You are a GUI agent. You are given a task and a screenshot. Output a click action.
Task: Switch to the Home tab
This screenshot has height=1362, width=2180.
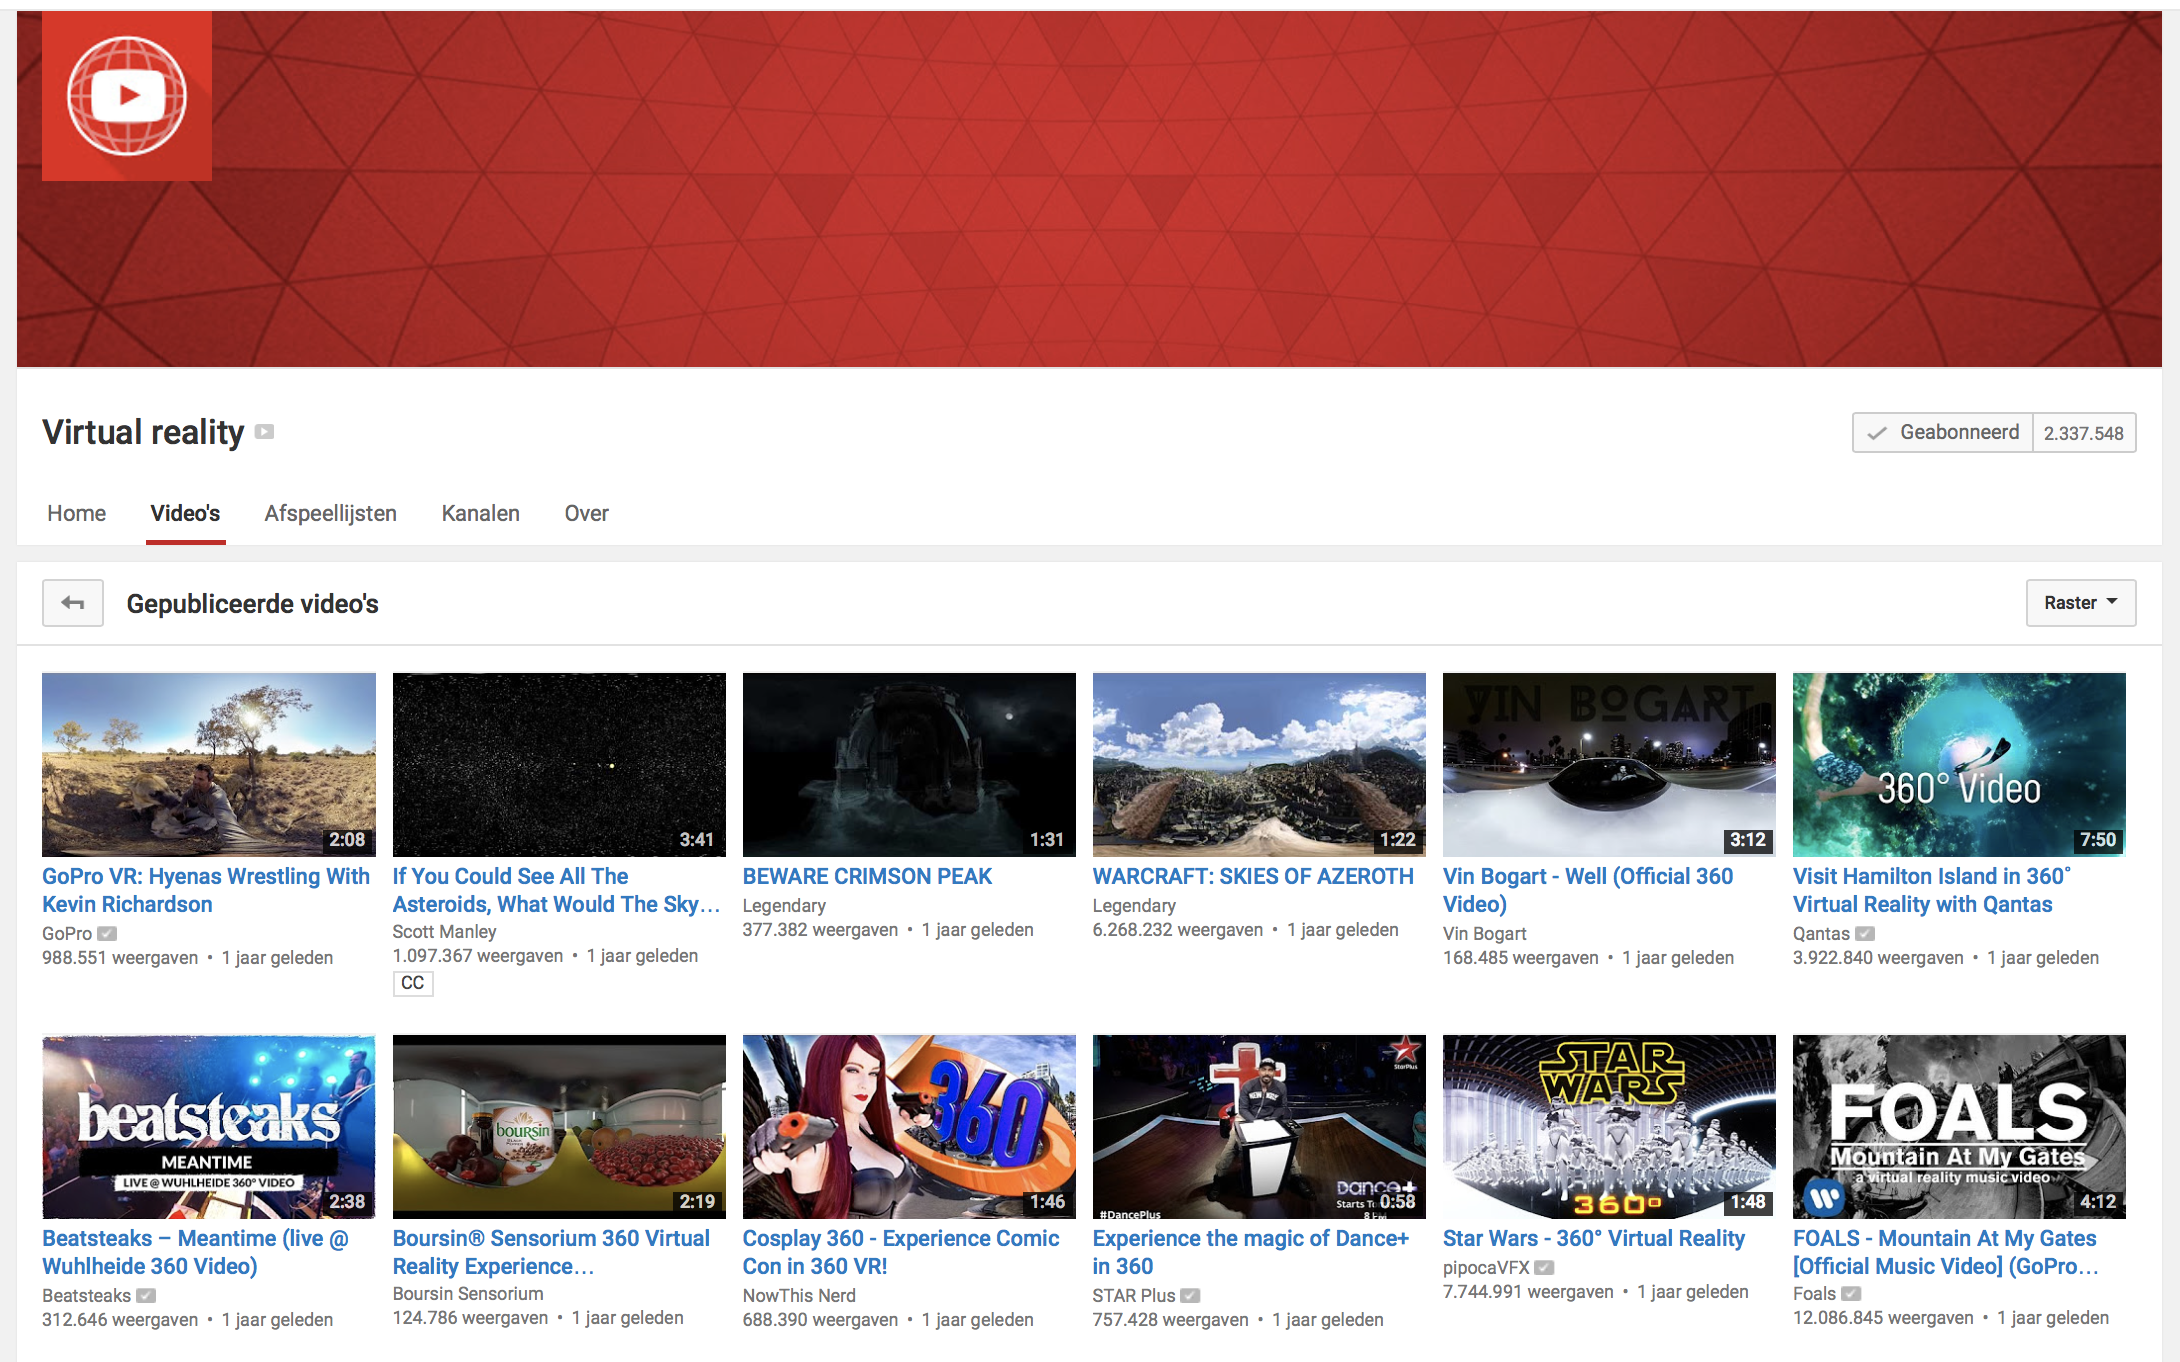pyautogui.click(x=76, y=513)
